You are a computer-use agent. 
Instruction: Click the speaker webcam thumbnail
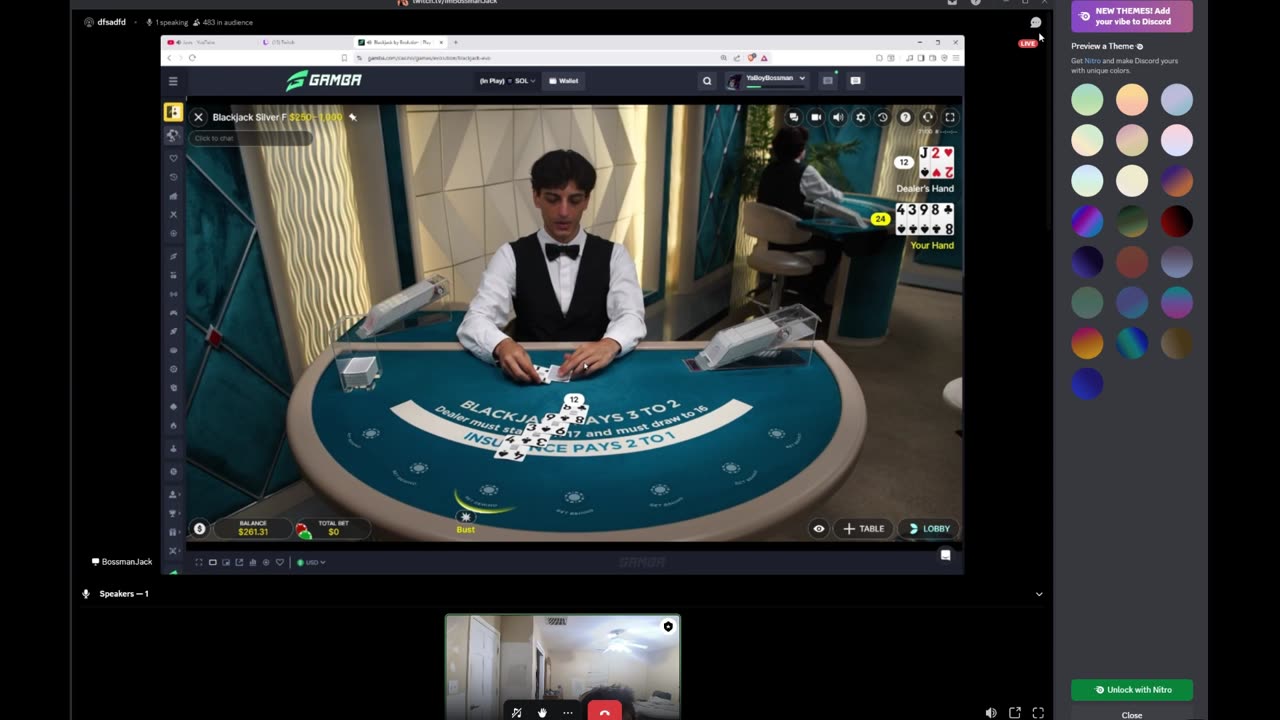[563, 665]
